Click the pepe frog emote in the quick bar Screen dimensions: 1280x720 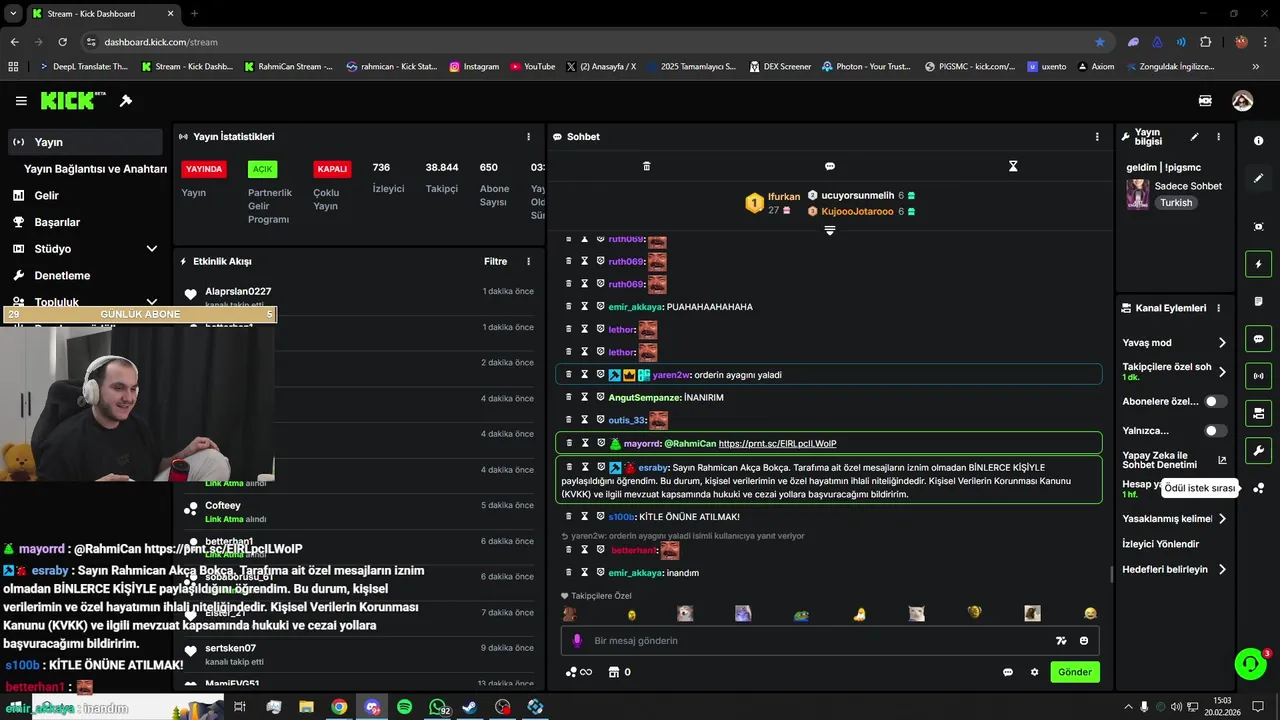tap(801, 614)
